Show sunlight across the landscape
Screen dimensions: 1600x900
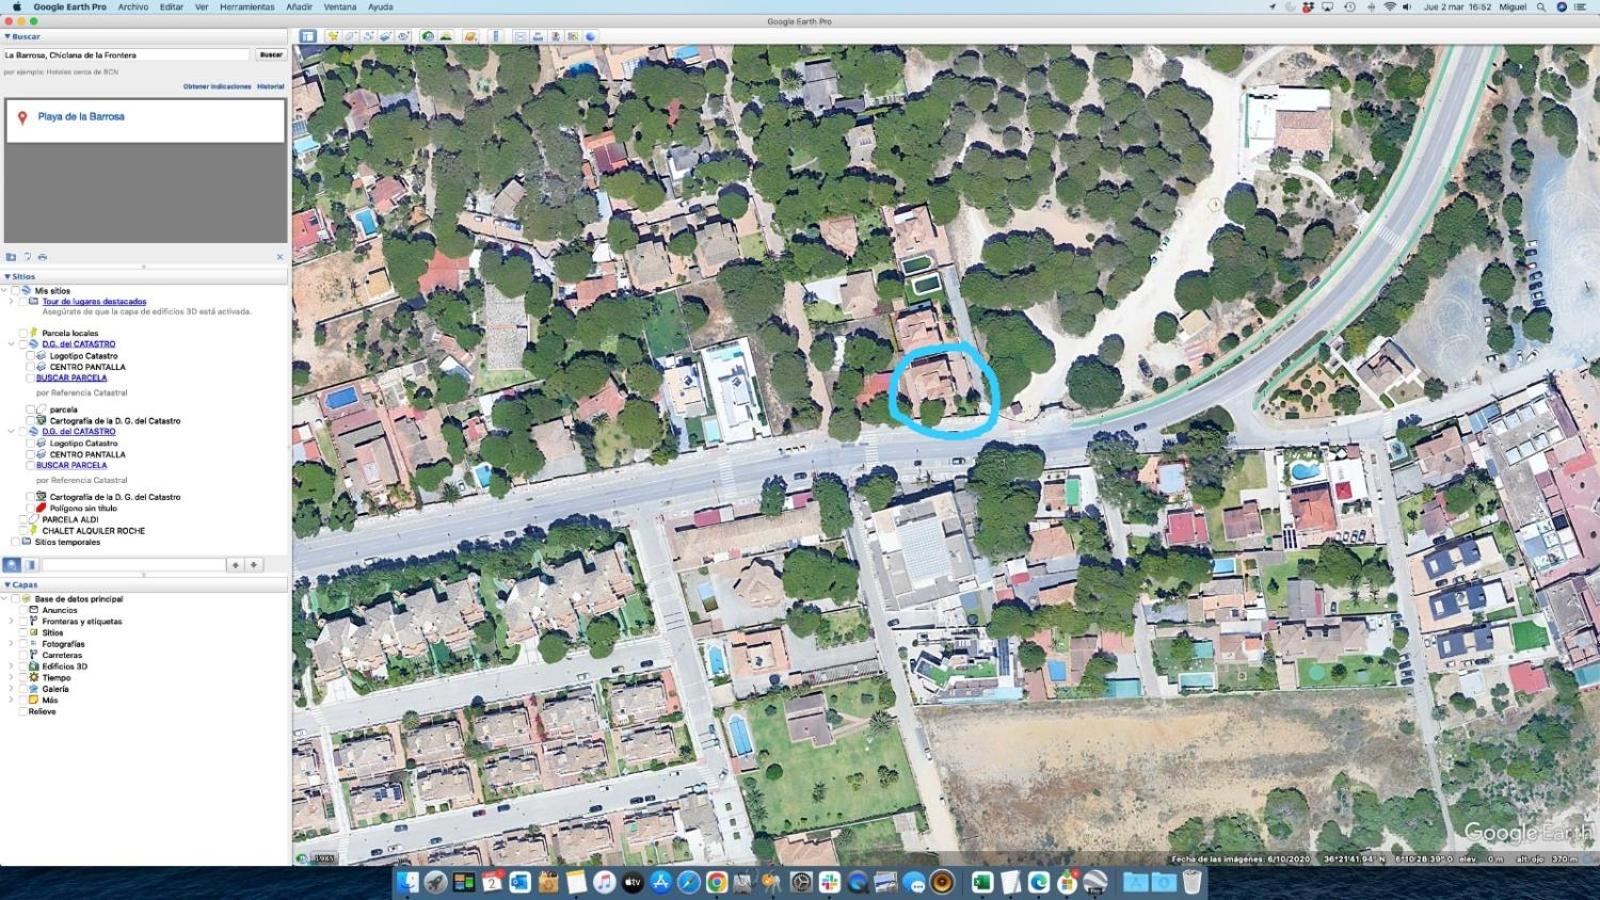[445, 36]
